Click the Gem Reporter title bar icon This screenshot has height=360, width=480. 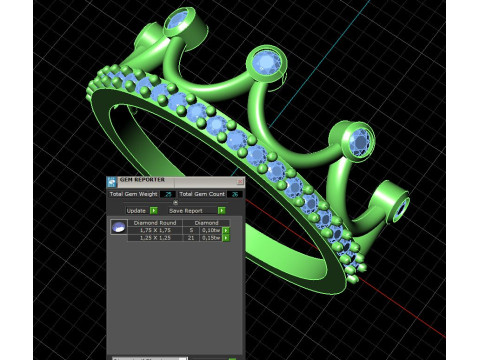pyautogui.click(x=112, y=182)
